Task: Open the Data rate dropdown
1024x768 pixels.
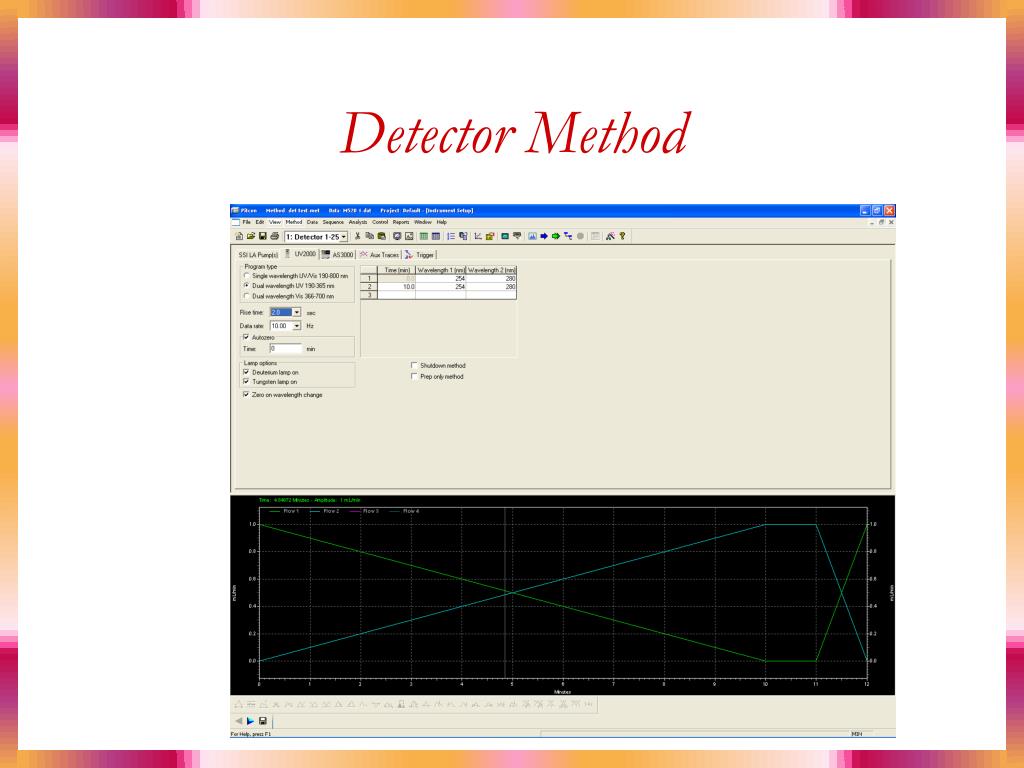Action: click(x=296, y=325)
